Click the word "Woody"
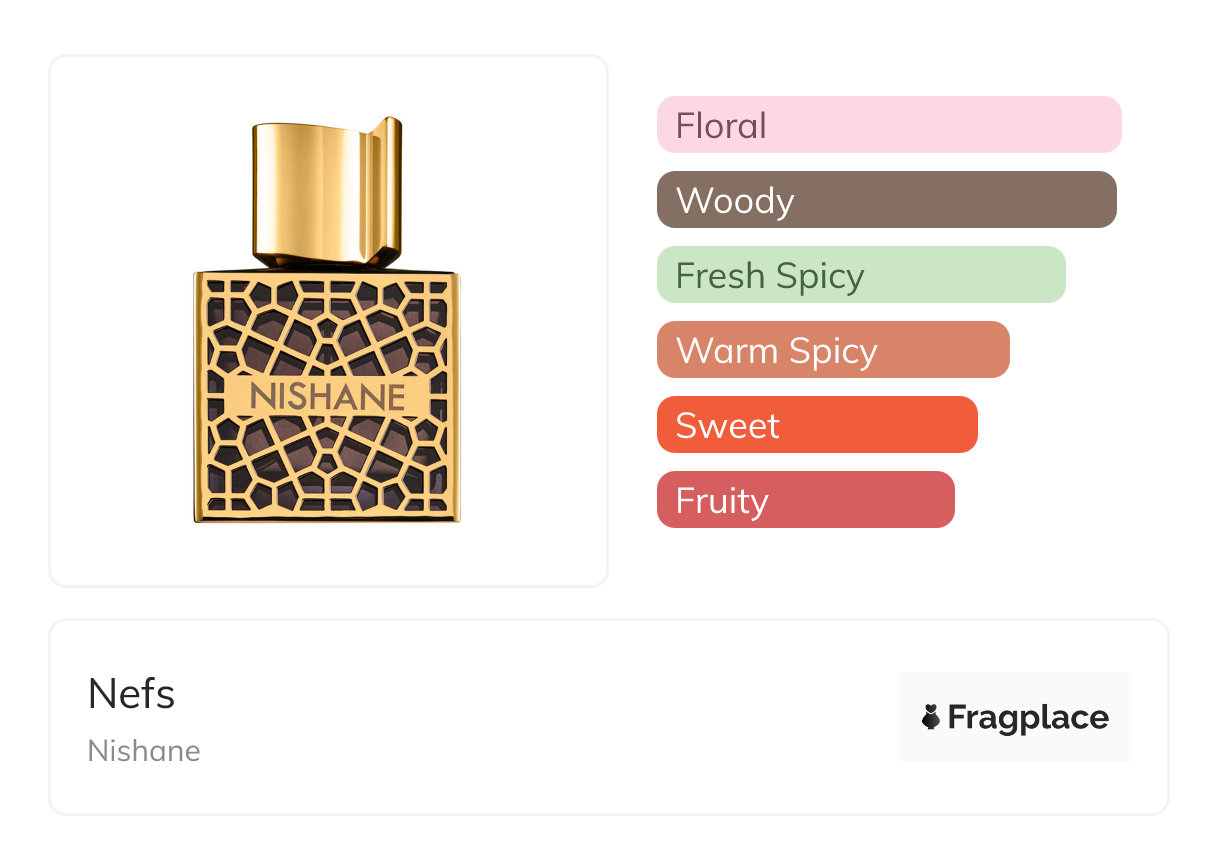The width and height of the screenshot is (1218, 864). [735, 201]
